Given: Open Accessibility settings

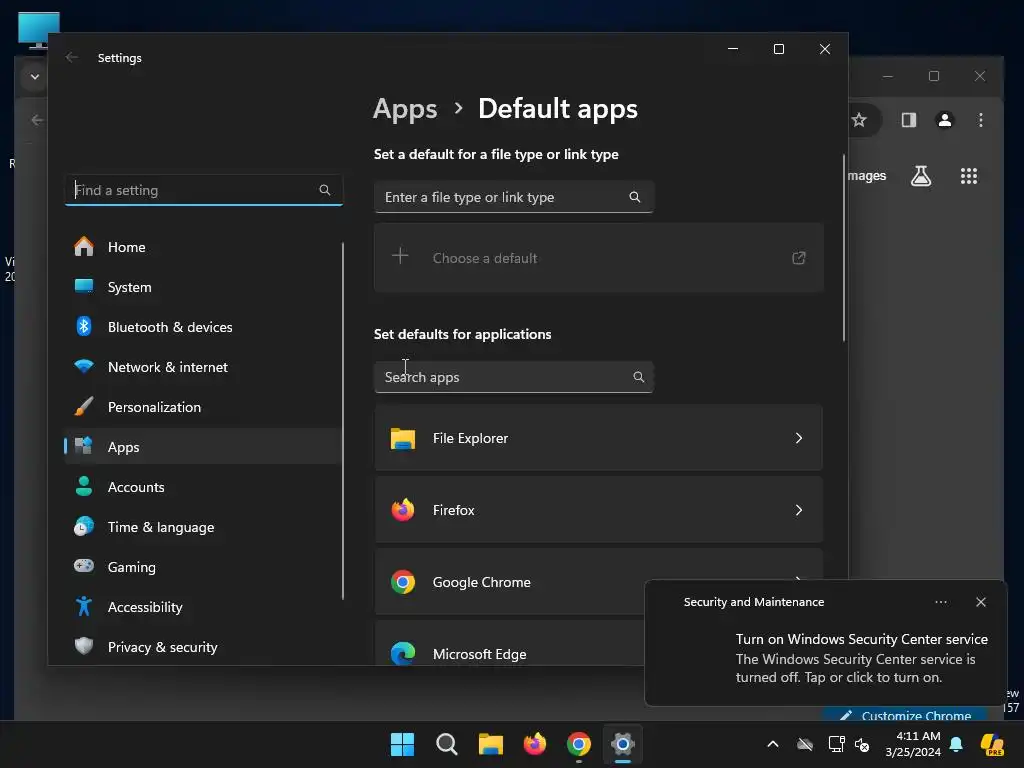Looking at the screenshot, I should coord(202,607).
